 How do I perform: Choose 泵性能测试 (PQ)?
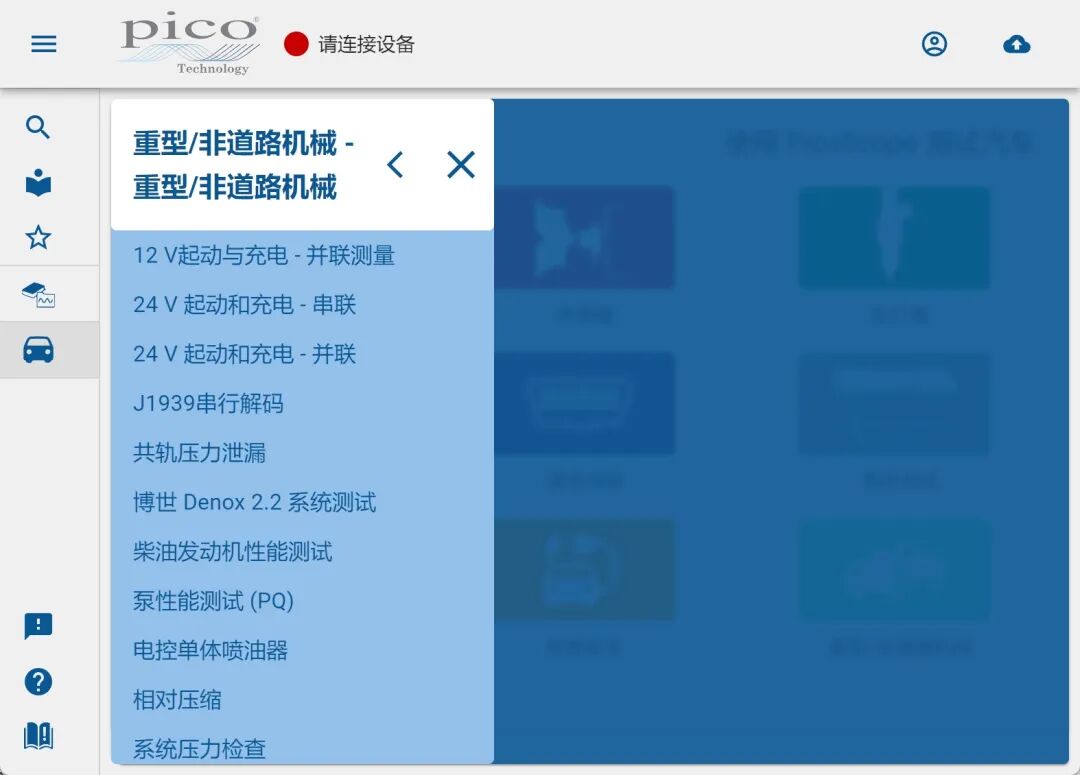click(x=214, y=601)
